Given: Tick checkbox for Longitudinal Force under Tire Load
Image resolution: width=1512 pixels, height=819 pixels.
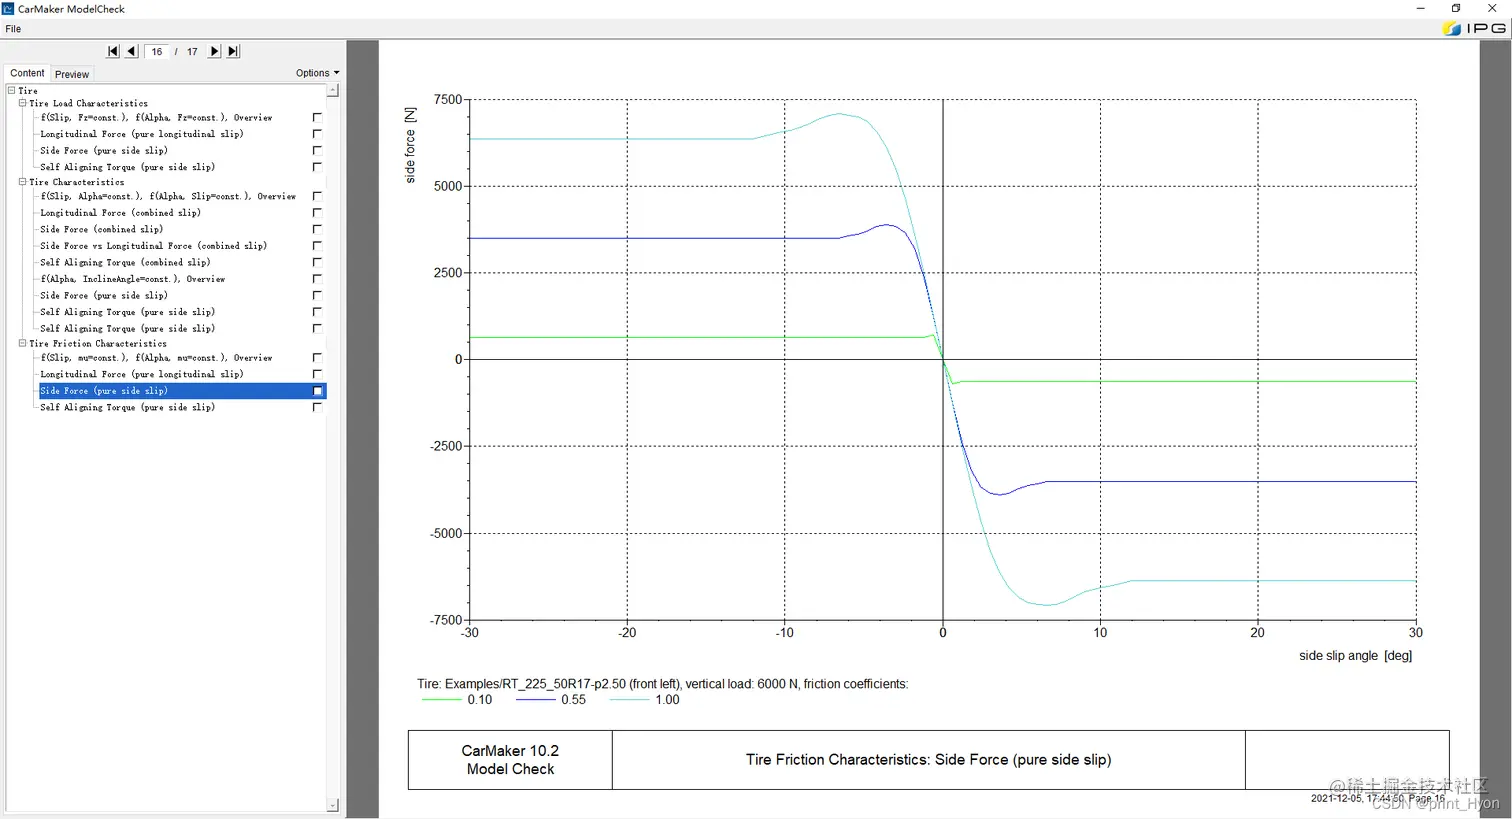Looking at the screenshot, I should 317,134.
